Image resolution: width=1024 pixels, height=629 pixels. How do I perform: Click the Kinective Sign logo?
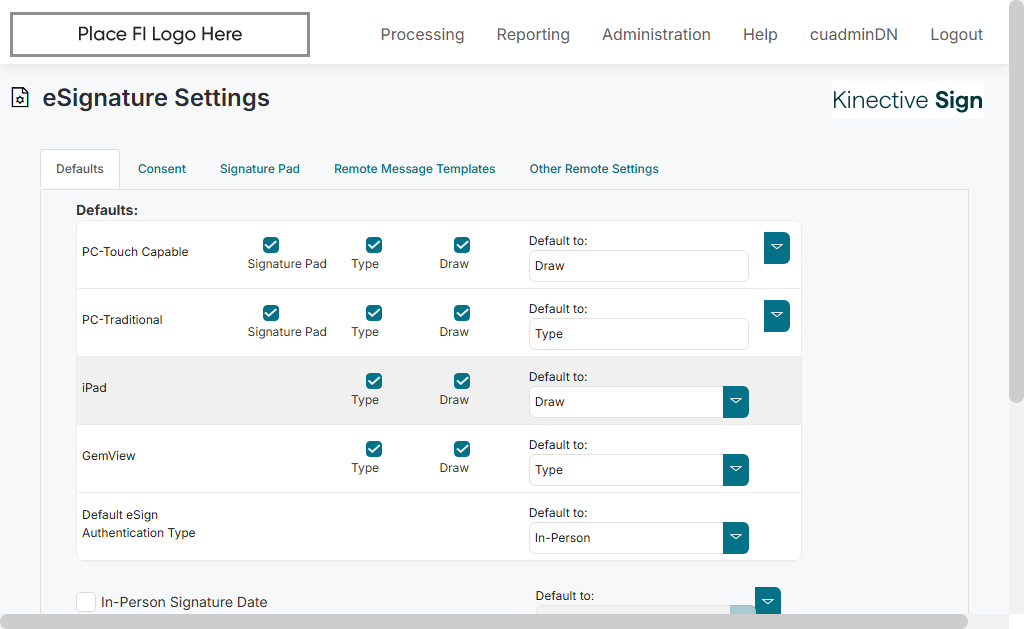click(x=907, y=100)
